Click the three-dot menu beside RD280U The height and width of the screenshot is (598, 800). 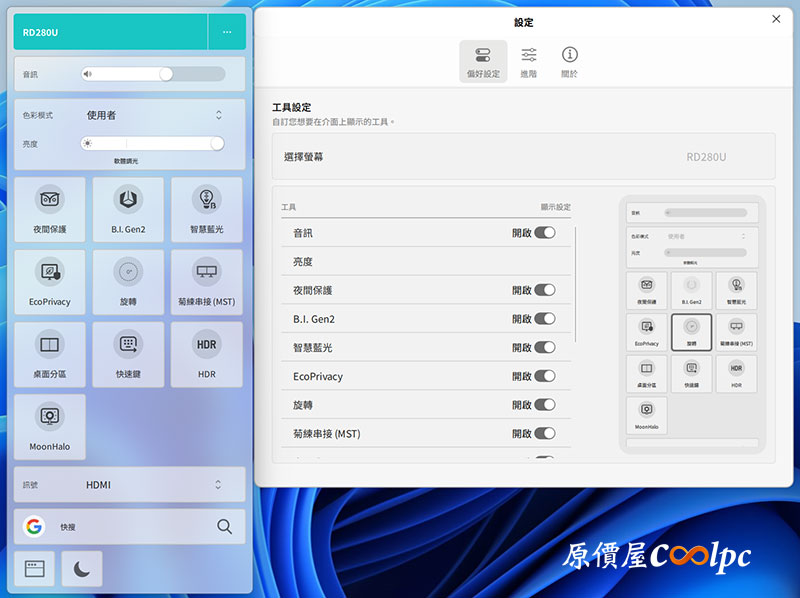click(227, 32)
